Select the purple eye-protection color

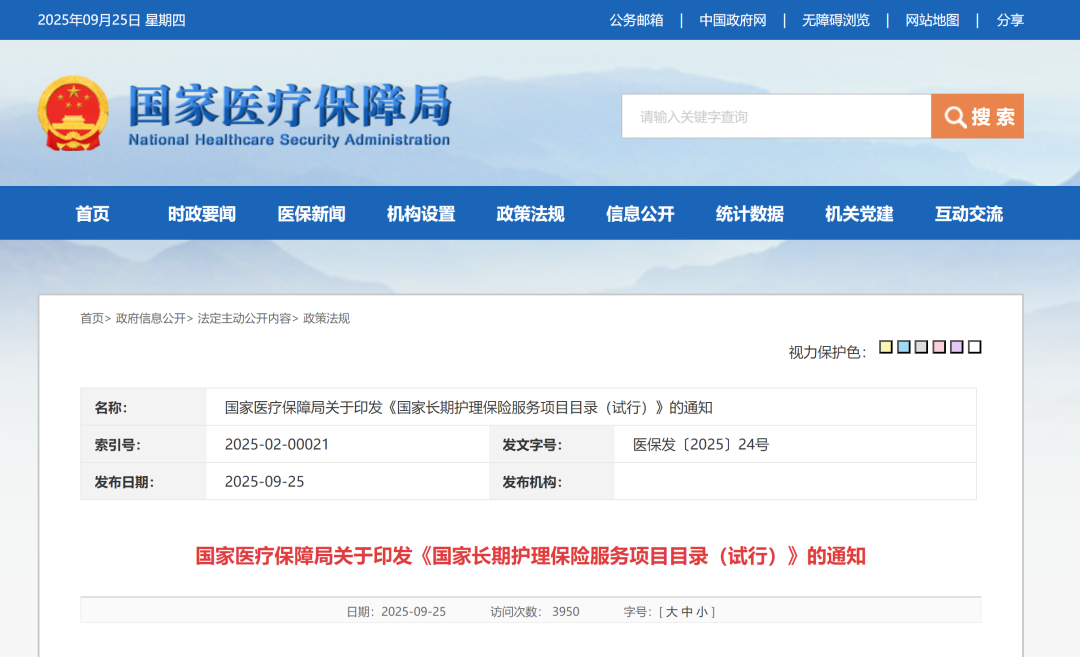point(957,347)
